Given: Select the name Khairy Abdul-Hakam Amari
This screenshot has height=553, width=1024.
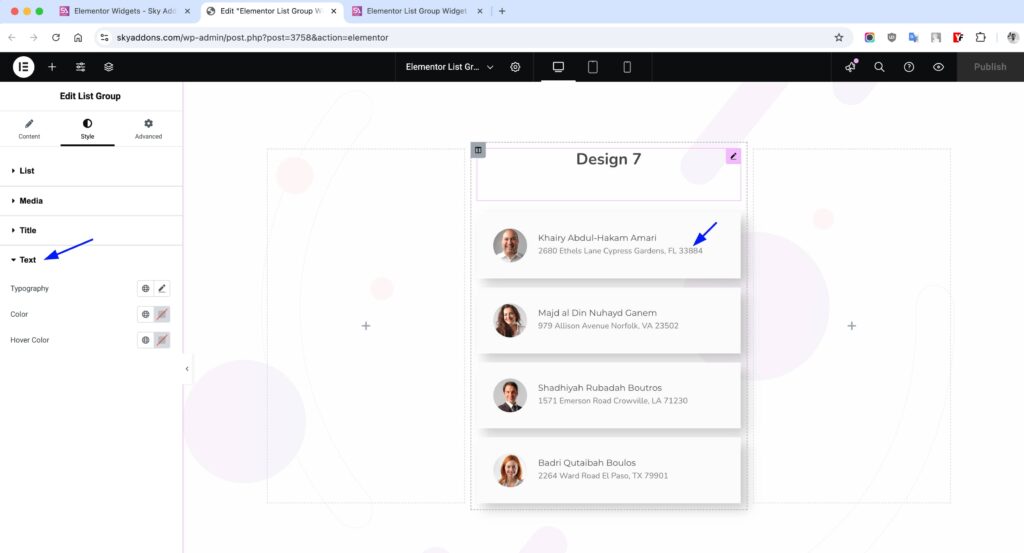Looking at the screenshot, I should click(x=597, y=238).
